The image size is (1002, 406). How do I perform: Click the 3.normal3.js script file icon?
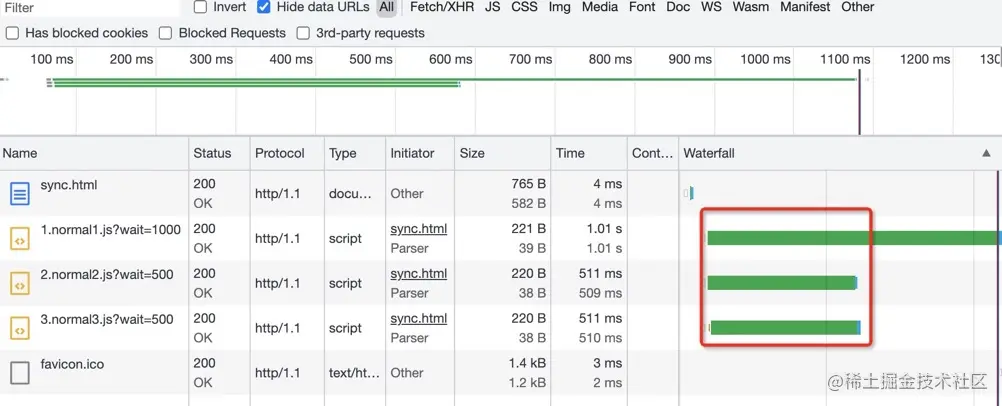pyautogui.click(x=20, y=328)
